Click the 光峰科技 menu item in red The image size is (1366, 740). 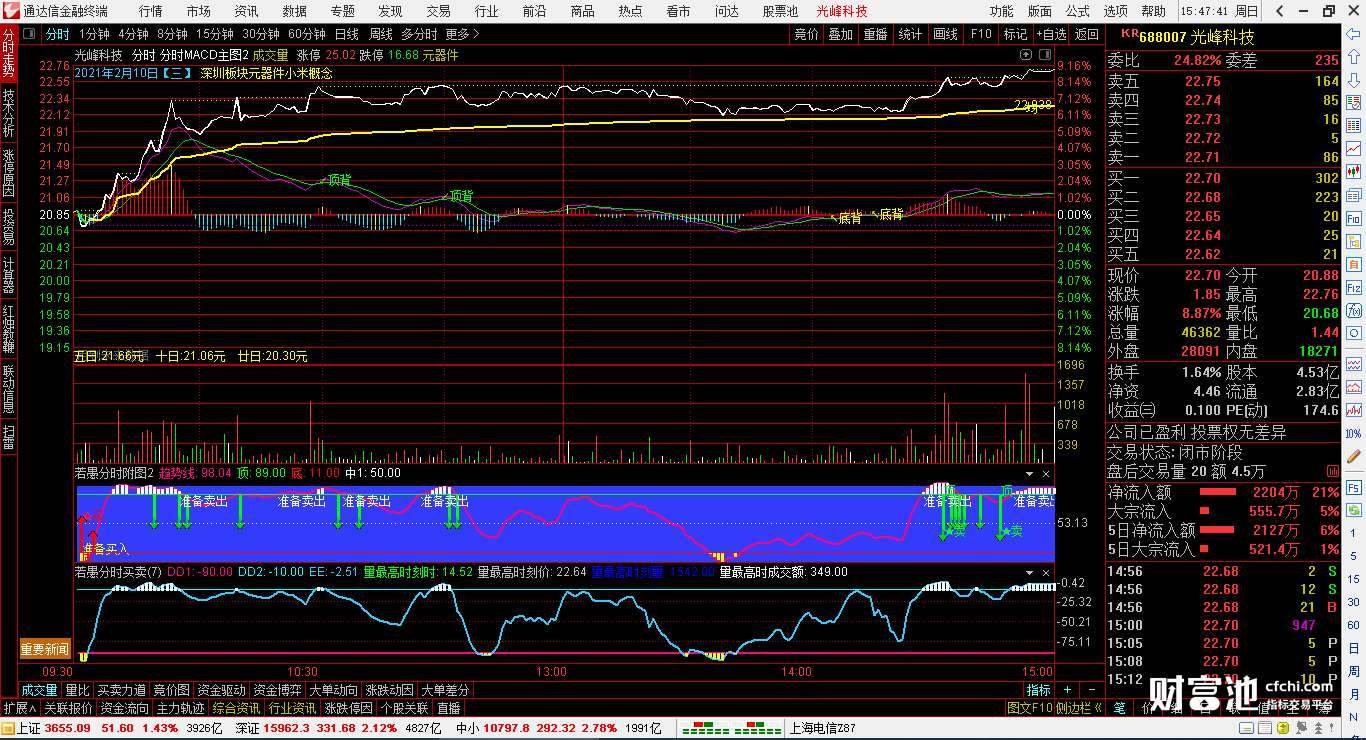tap(842, 11)
